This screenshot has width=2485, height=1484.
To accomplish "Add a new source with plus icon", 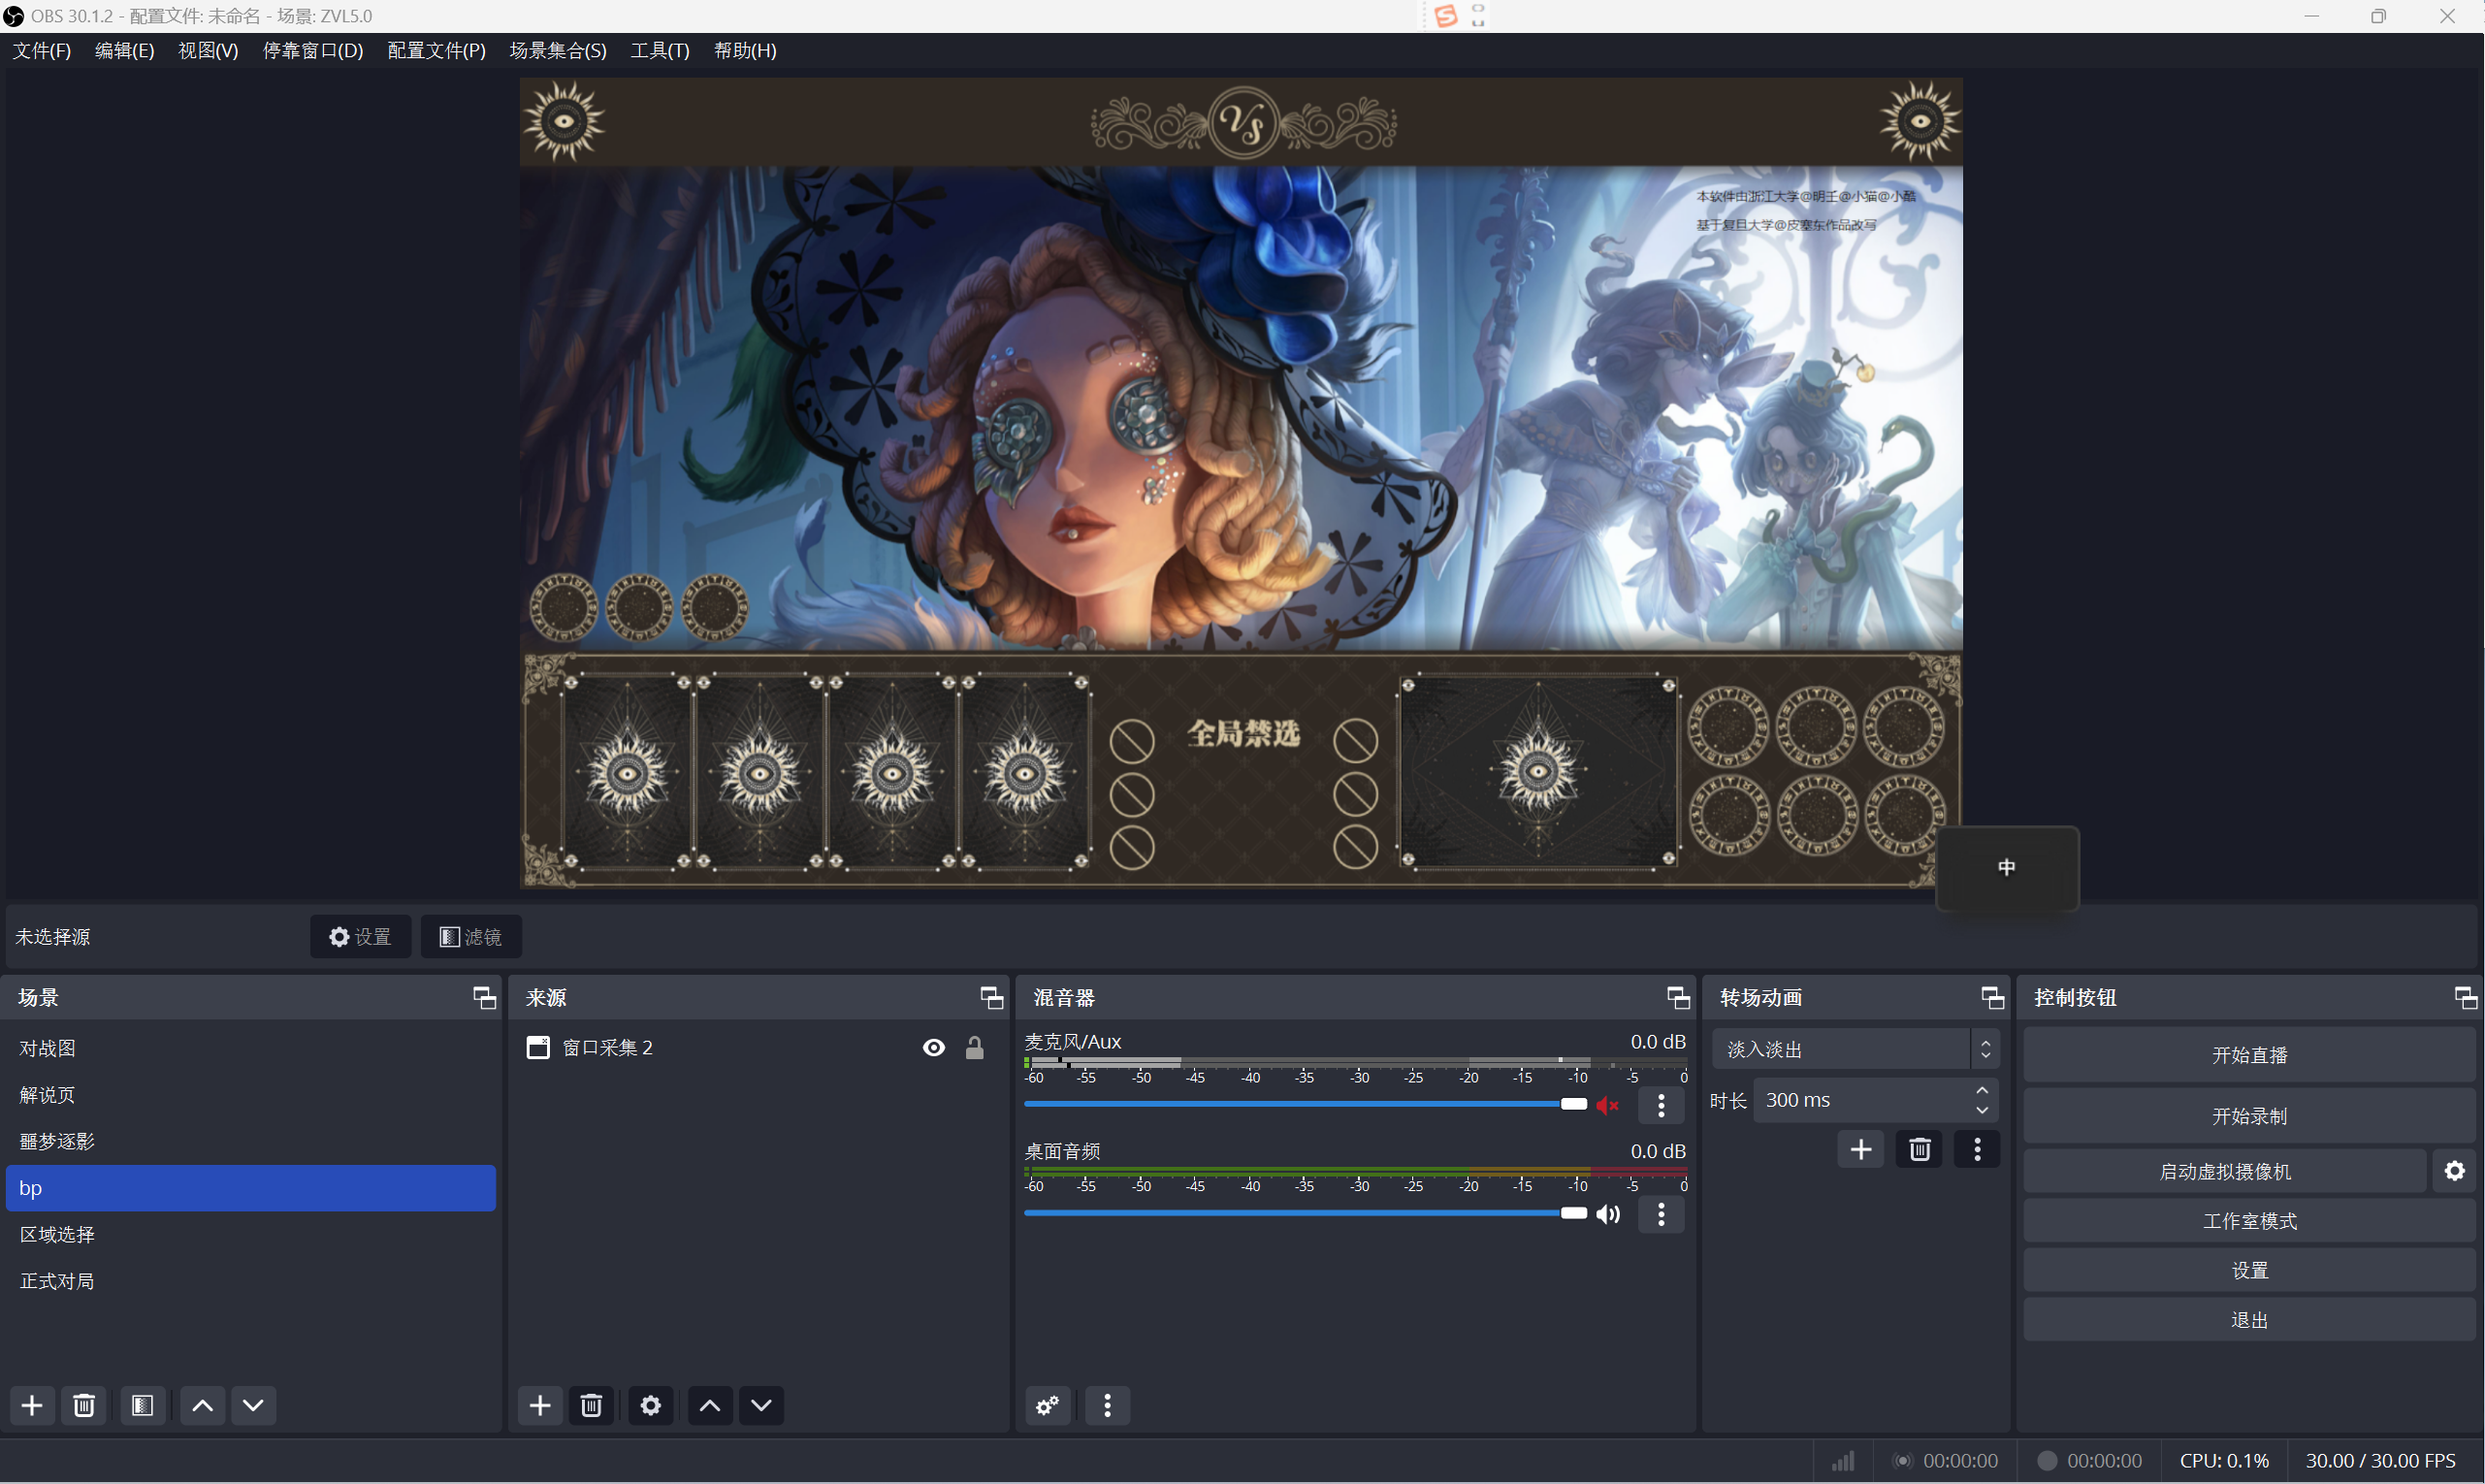I will tap(540, 1405).
